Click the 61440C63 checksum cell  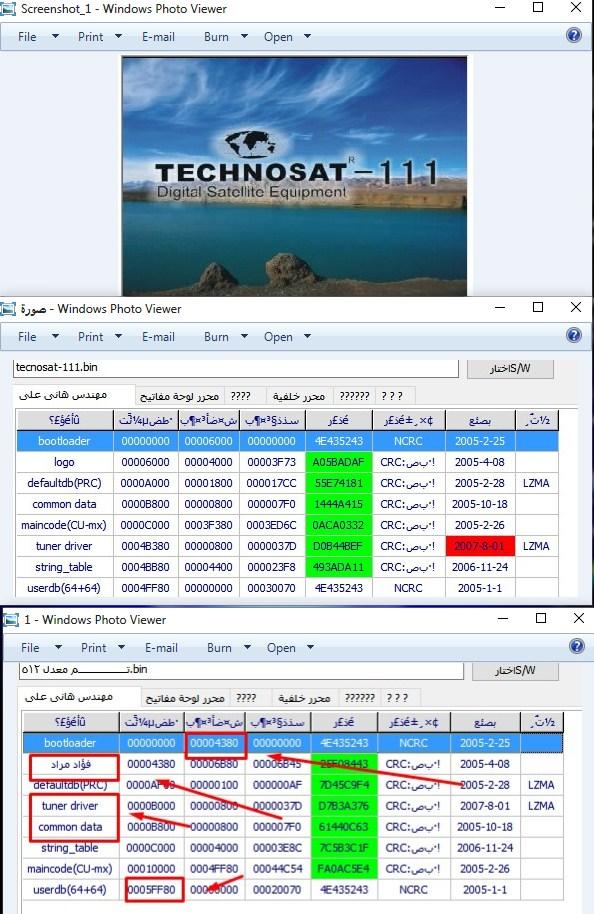coord(344,827)
